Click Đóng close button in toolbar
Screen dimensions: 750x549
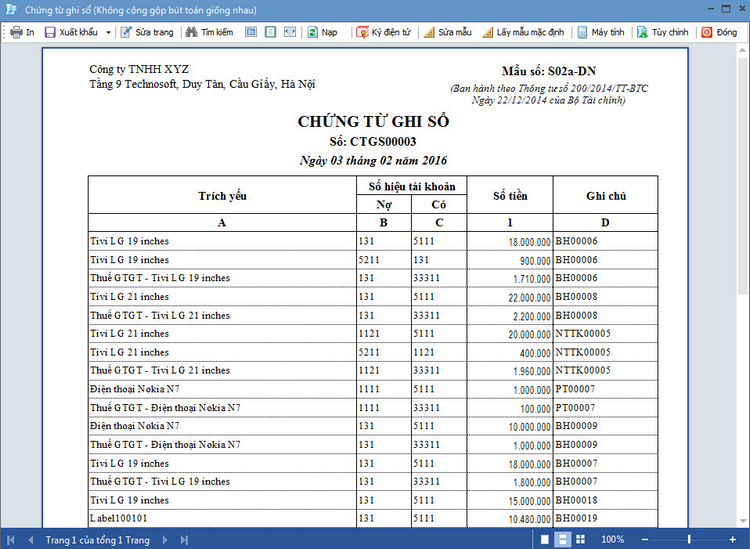(x=719, y=33)
